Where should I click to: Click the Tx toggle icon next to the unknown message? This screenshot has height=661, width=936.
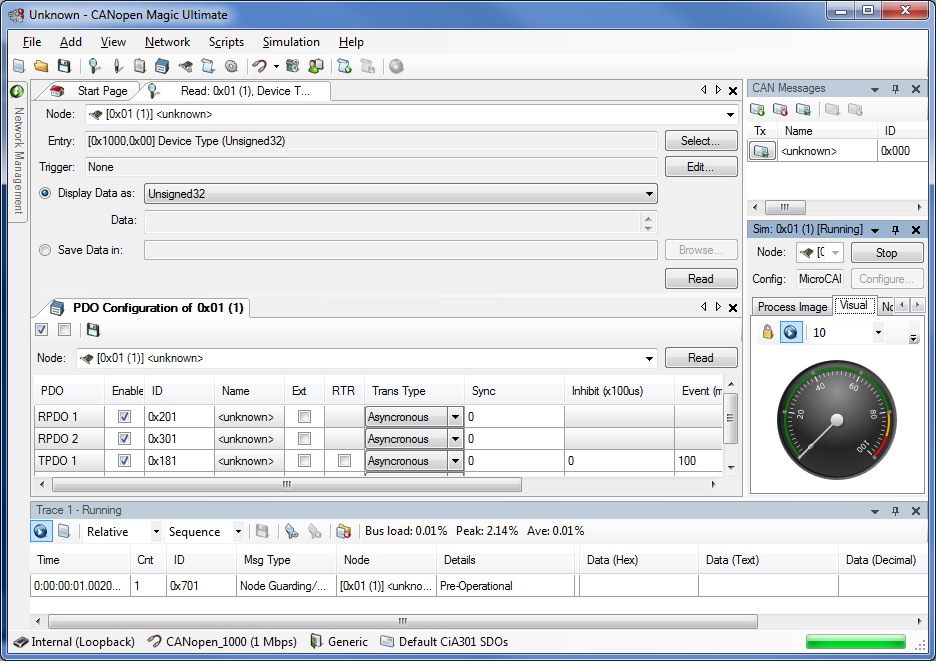click(x=762, y=150)
